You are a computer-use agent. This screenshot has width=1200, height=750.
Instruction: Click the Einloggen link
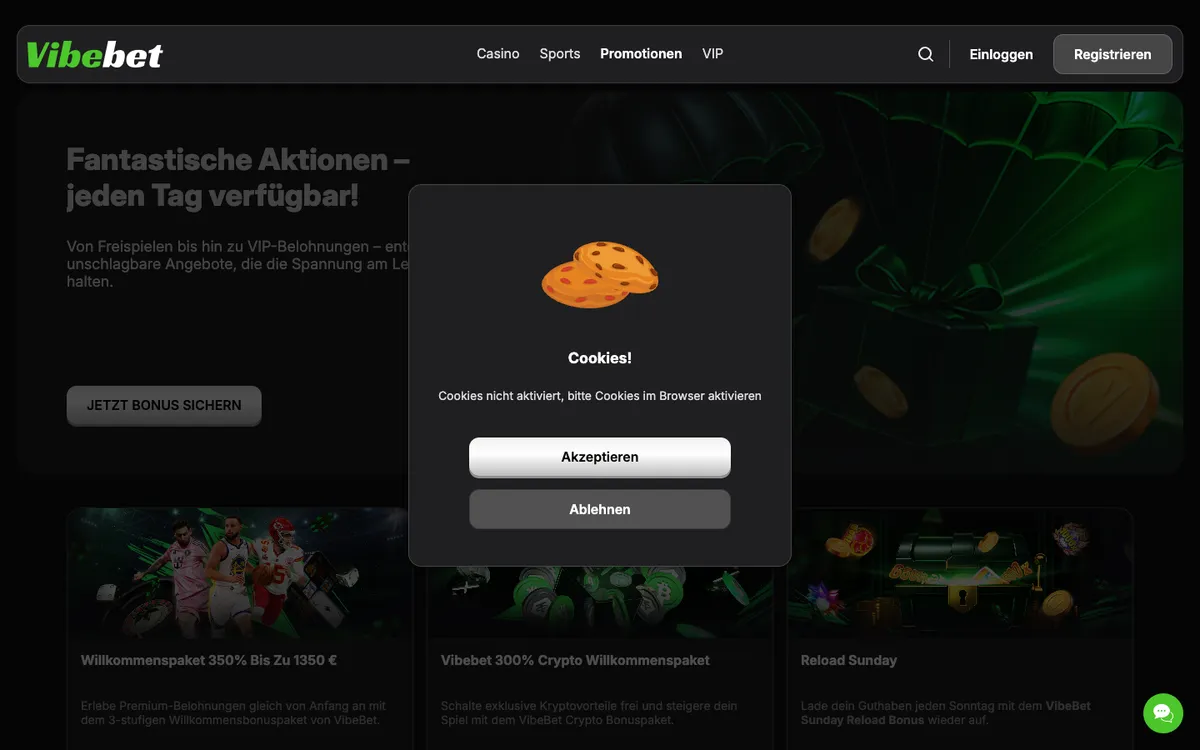(x=1001, y=55)
